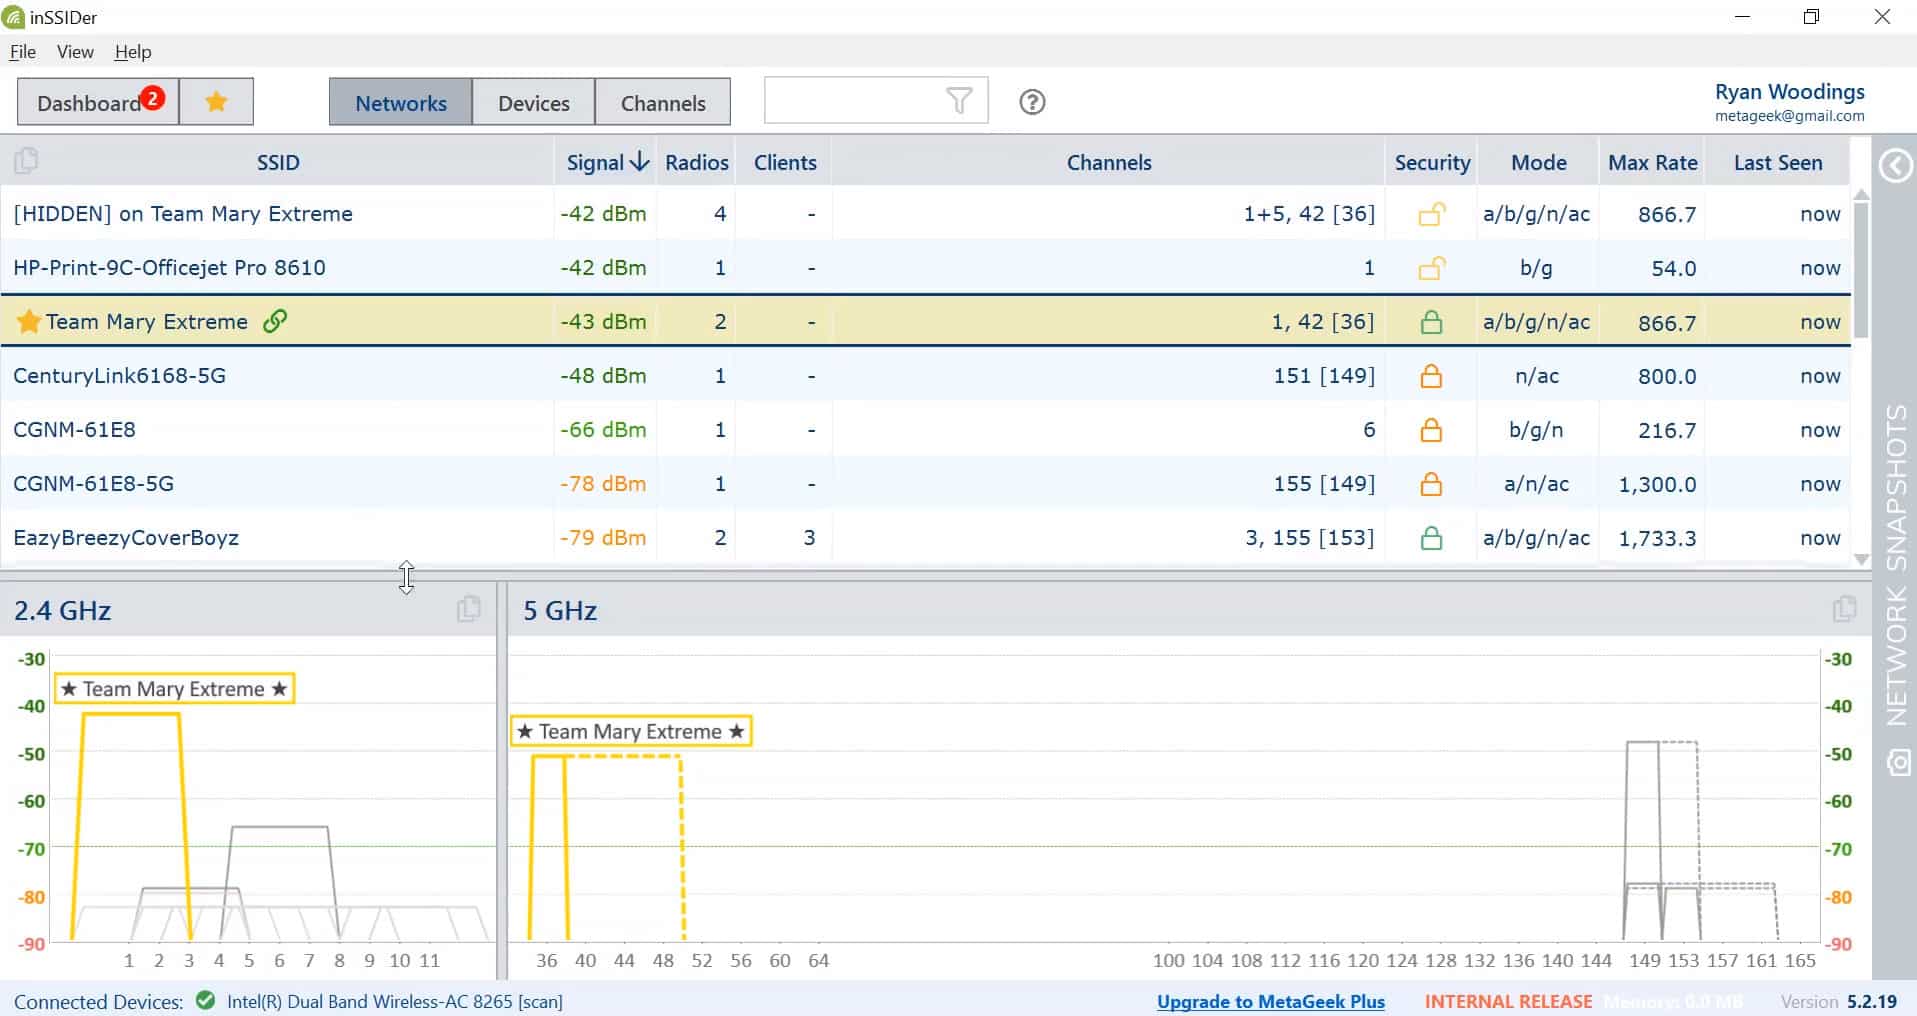Open the Help menu
The width and height of the screenshot is (1917, 1016).
click(133, 52)
